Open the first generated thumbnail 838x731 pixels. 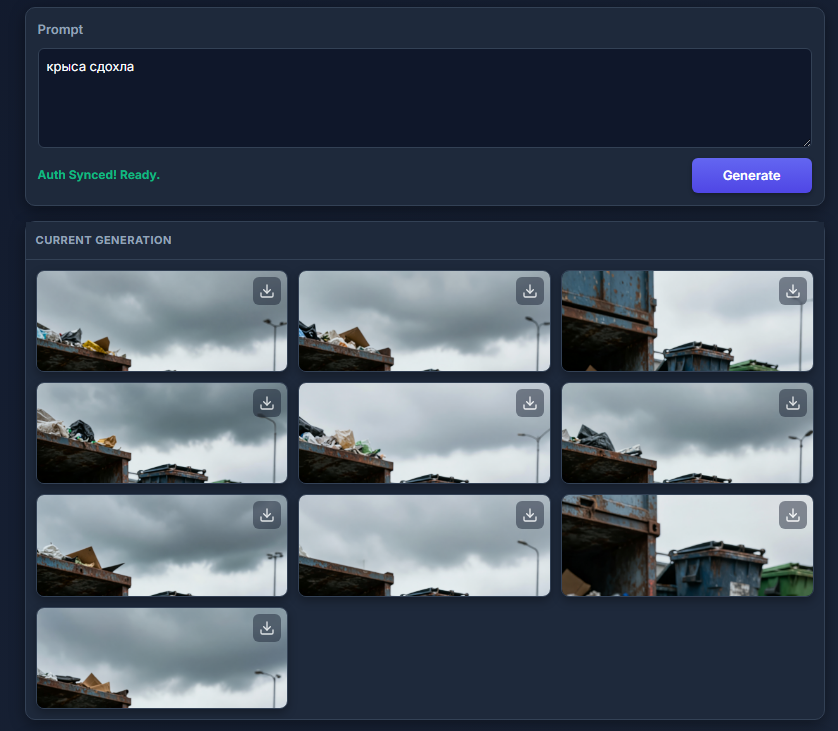tap(162, 321)
